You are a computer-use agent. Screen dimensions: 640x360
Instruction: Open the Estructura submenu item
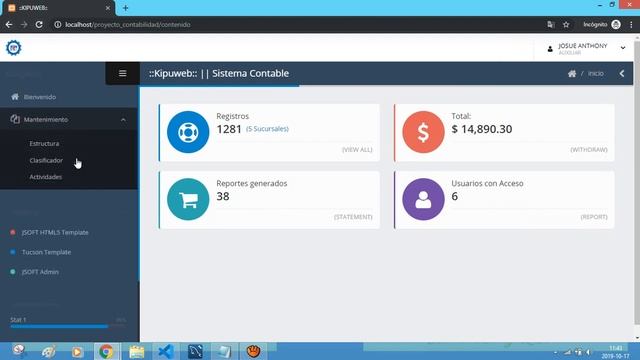(x=44, y=144)
